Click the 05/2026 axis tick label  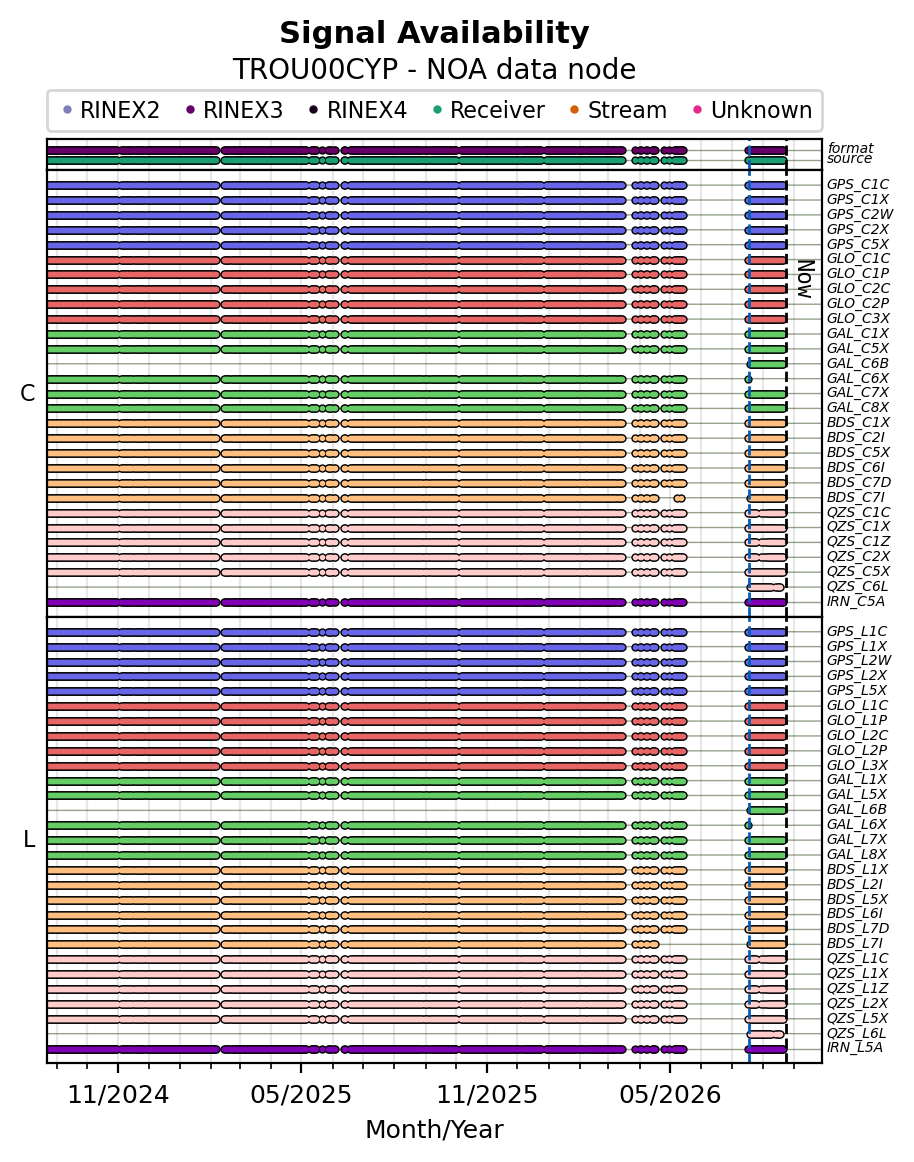click(670, 1095)
